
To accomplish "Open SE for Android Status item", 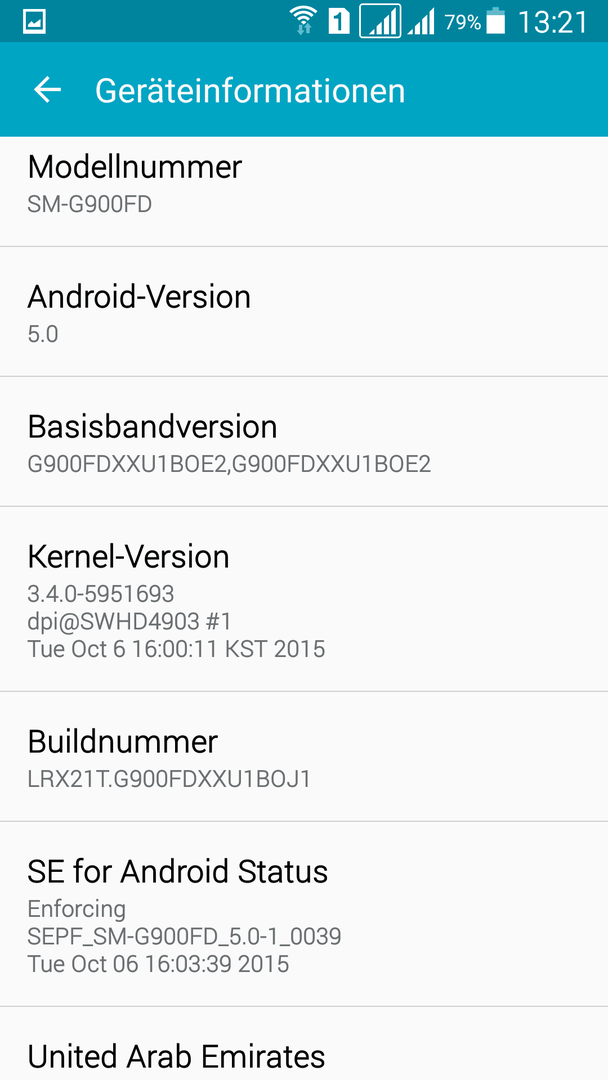I will pos(304,914).
